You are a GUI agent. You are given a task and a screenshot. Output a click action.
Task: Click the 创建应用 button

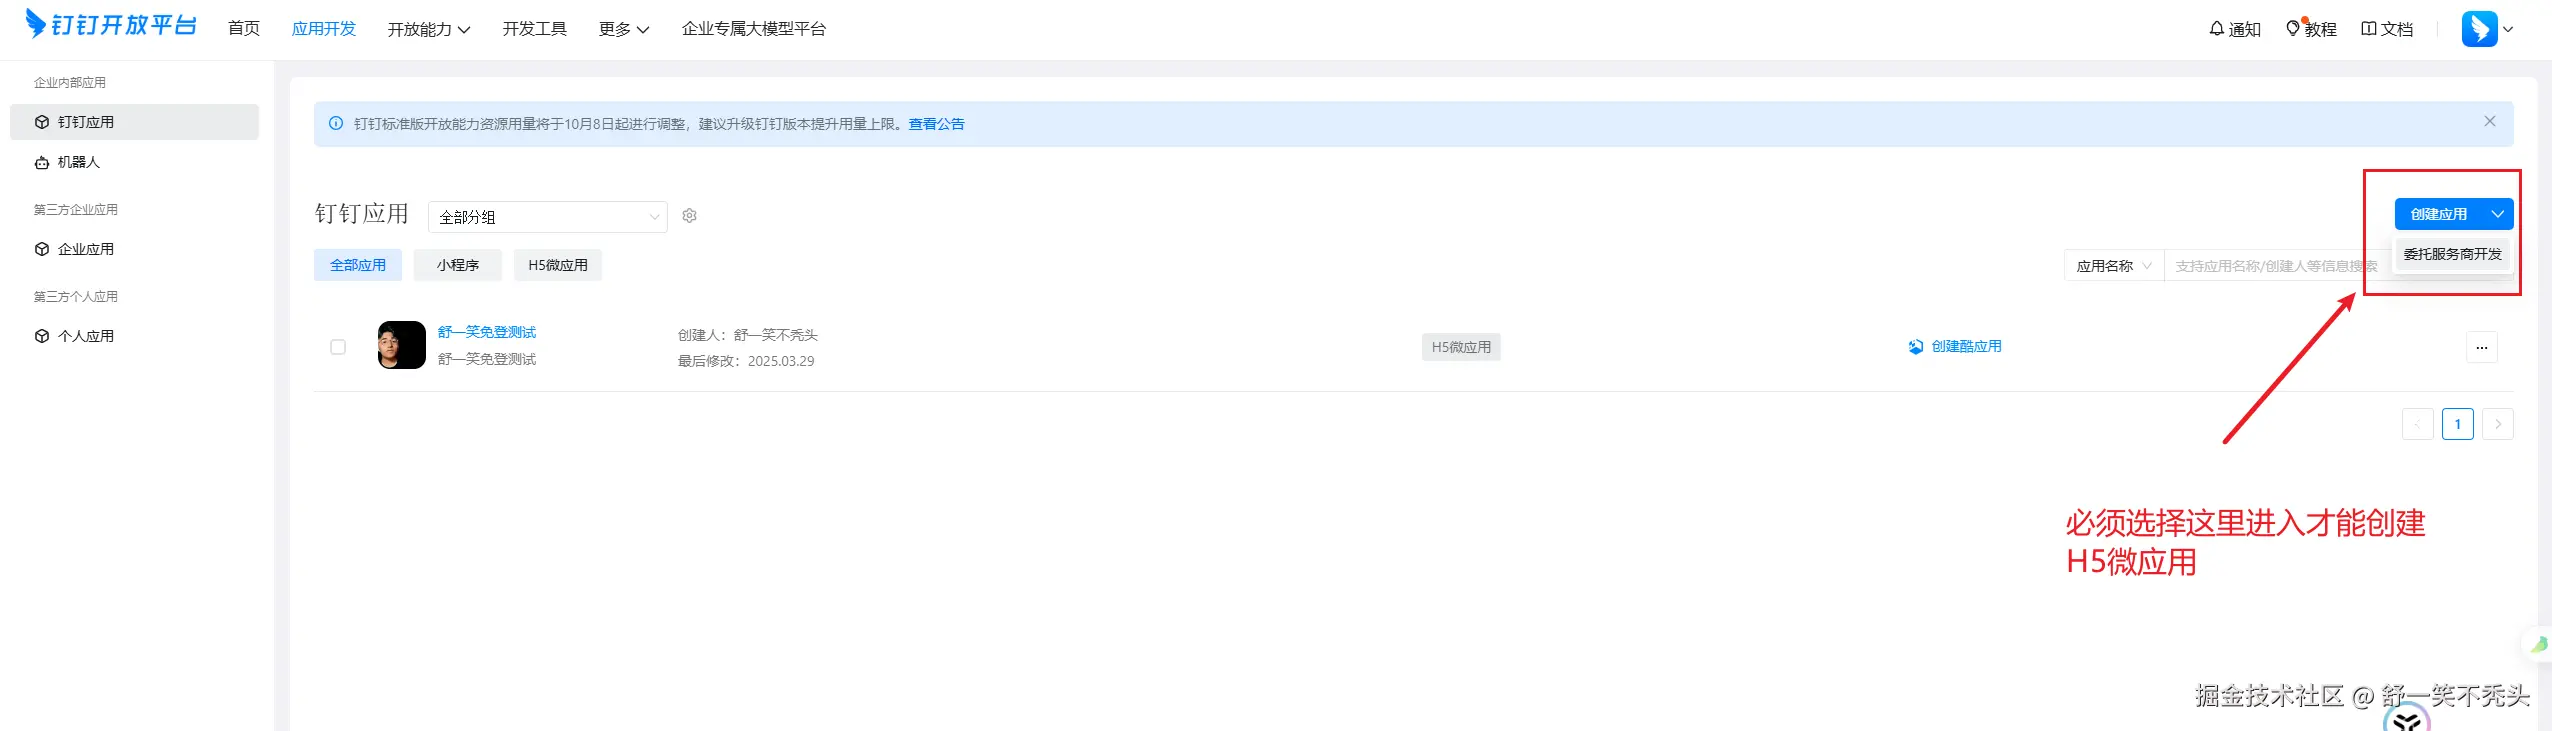pos(2438,214)
